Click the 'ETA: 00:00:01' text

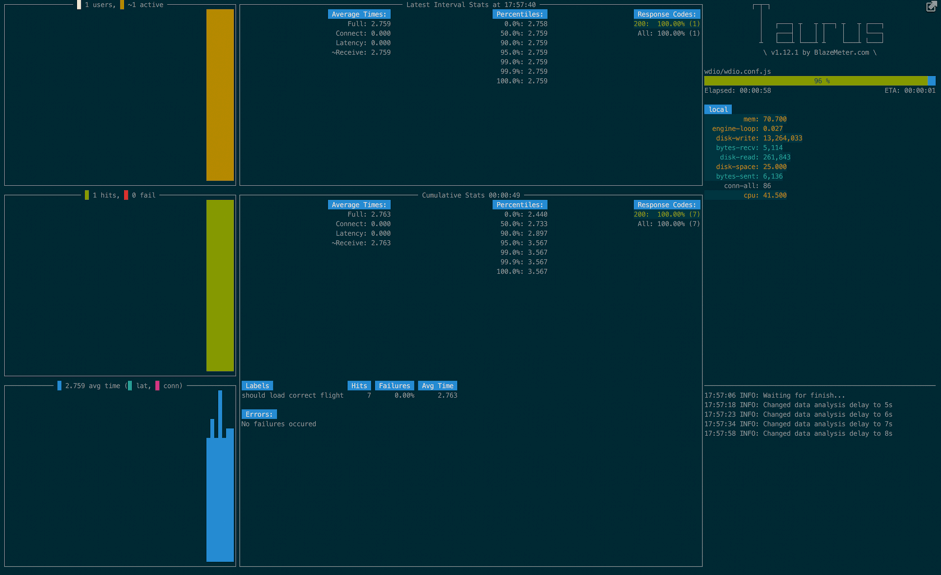pos(910,91)
